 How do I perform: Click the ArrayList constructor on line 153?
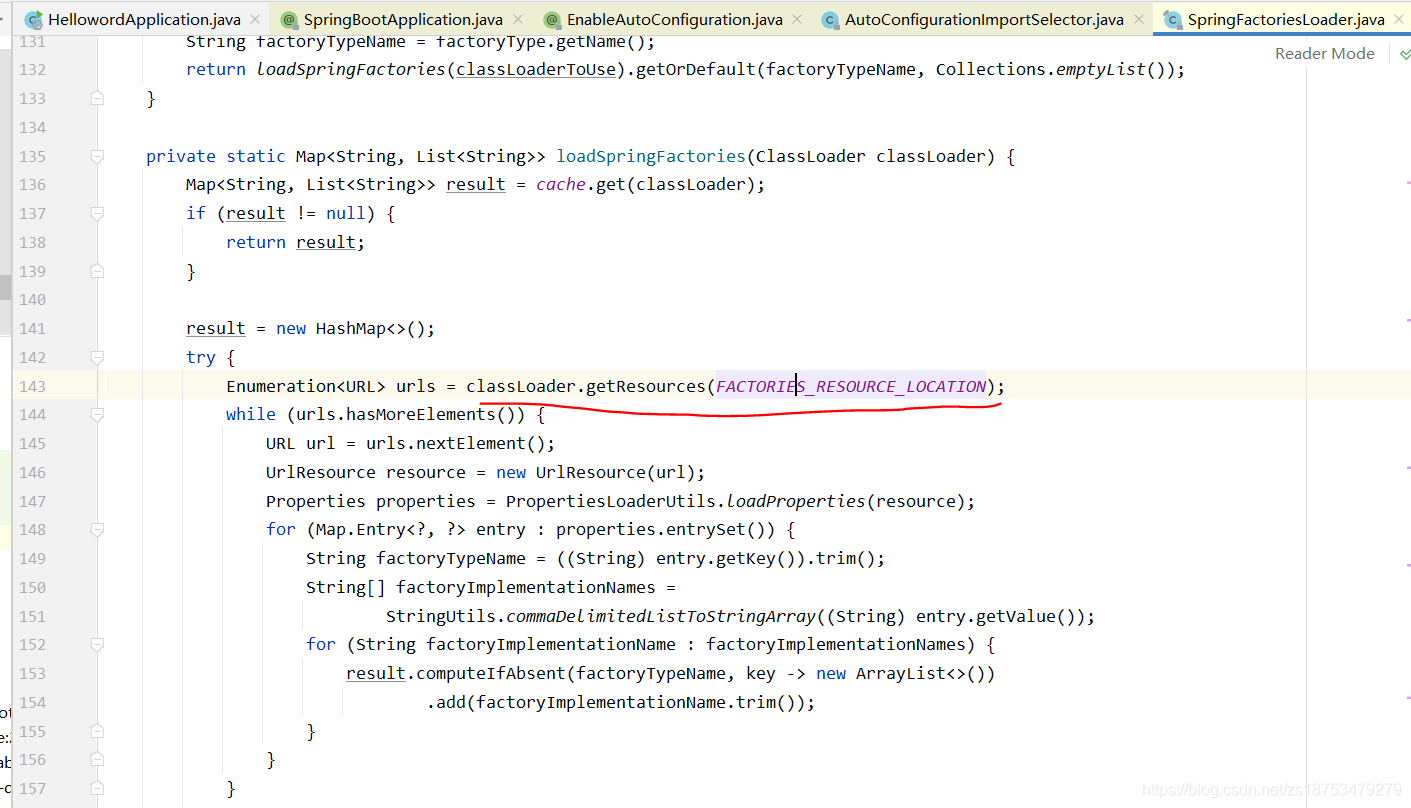click(x=900, y=673)
